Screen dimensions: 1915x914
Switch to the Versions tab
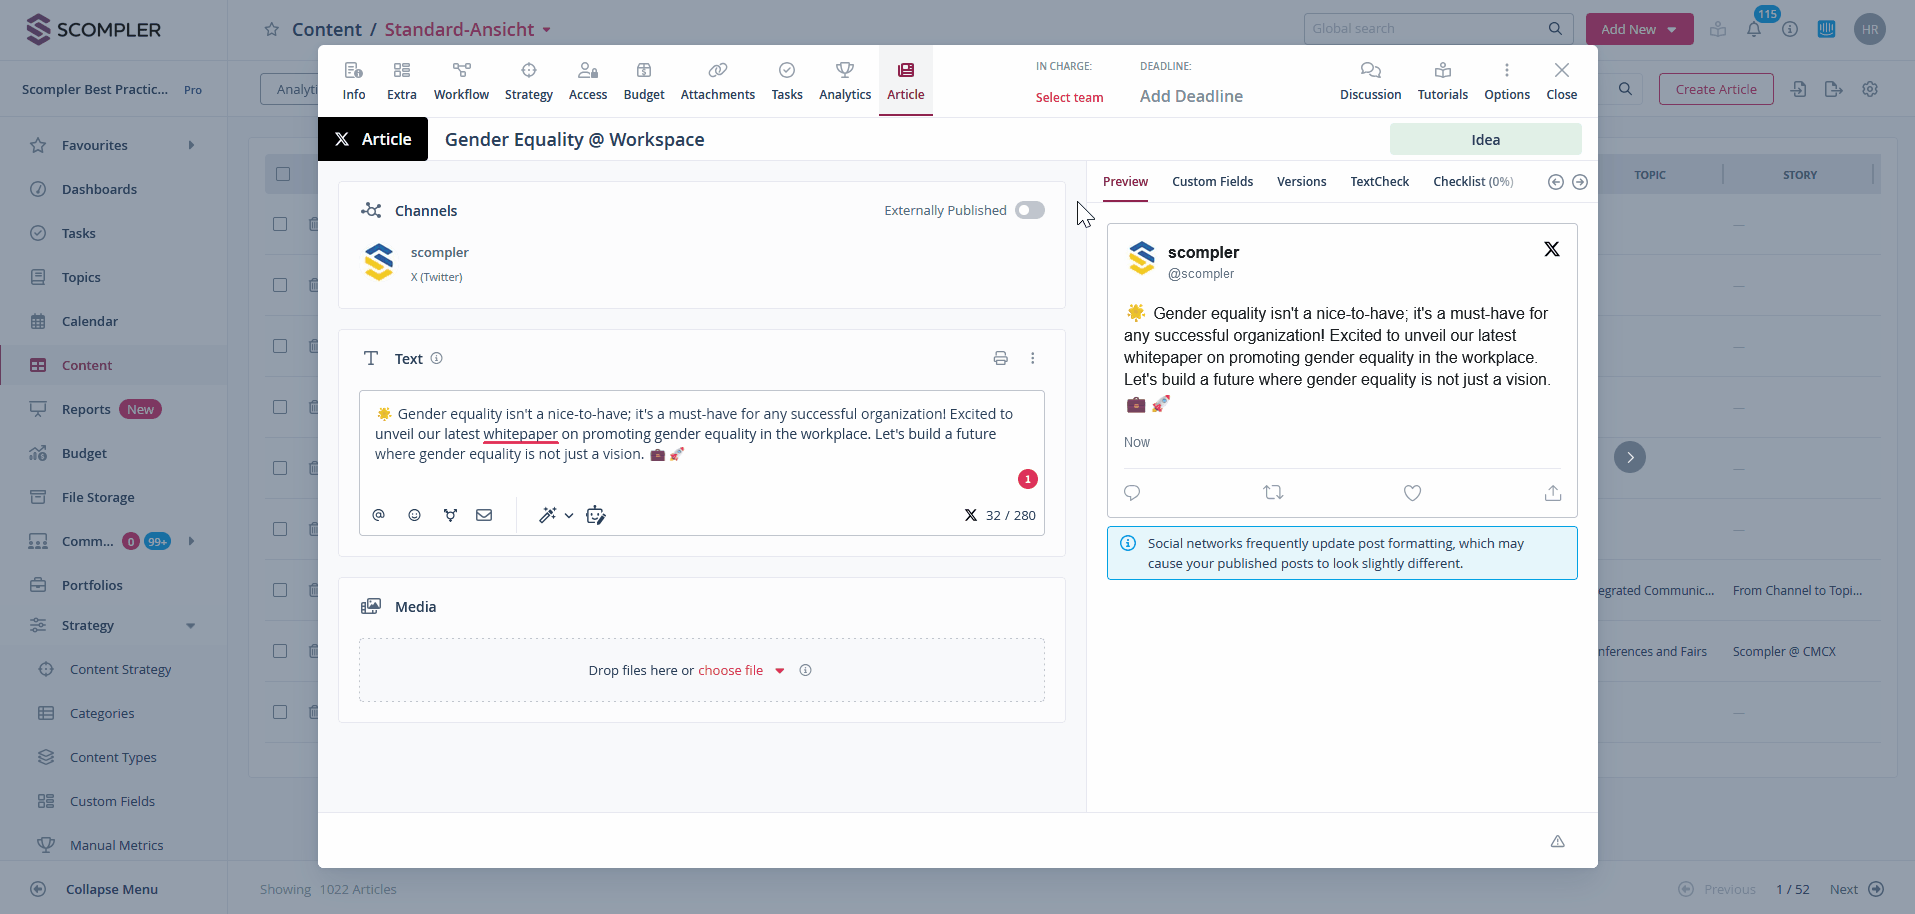[1301, 182]
